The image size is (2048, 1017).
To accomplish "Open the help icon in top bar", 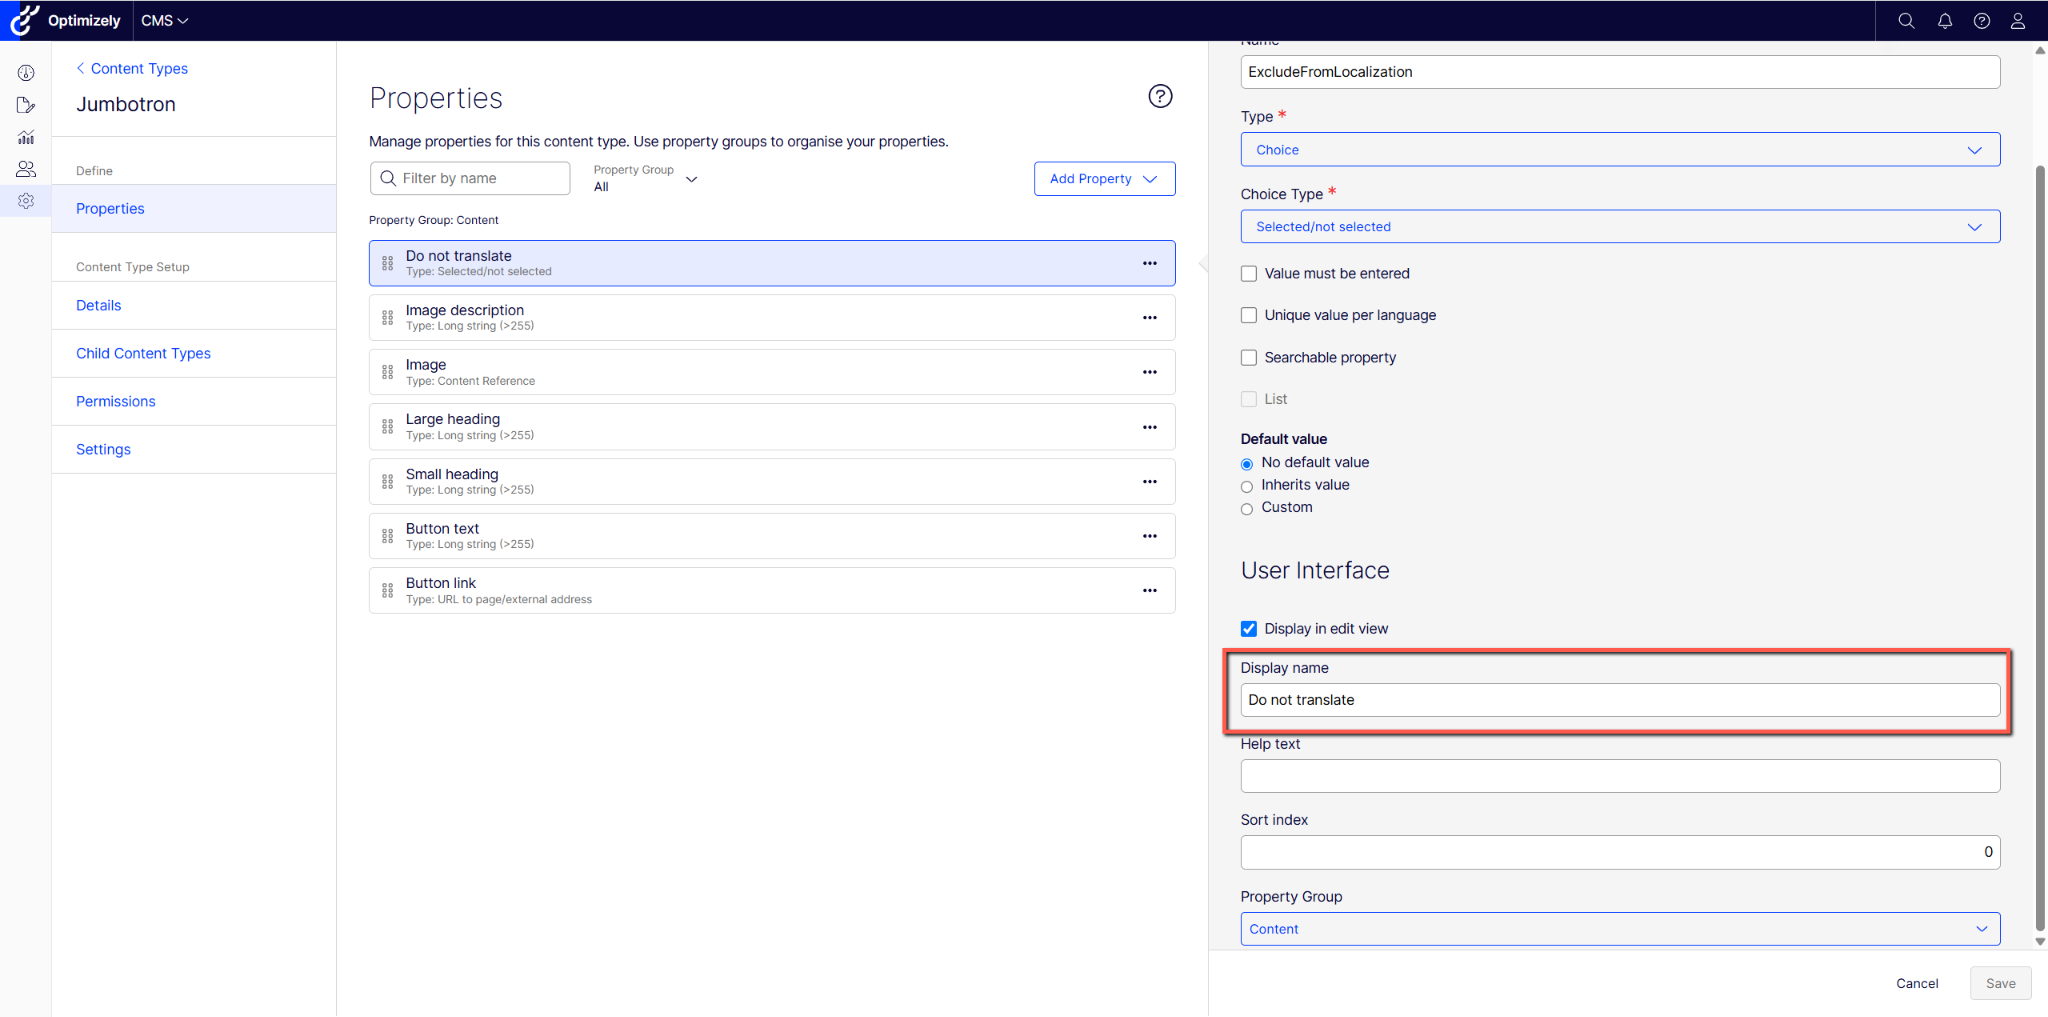I will (1981, 21).
